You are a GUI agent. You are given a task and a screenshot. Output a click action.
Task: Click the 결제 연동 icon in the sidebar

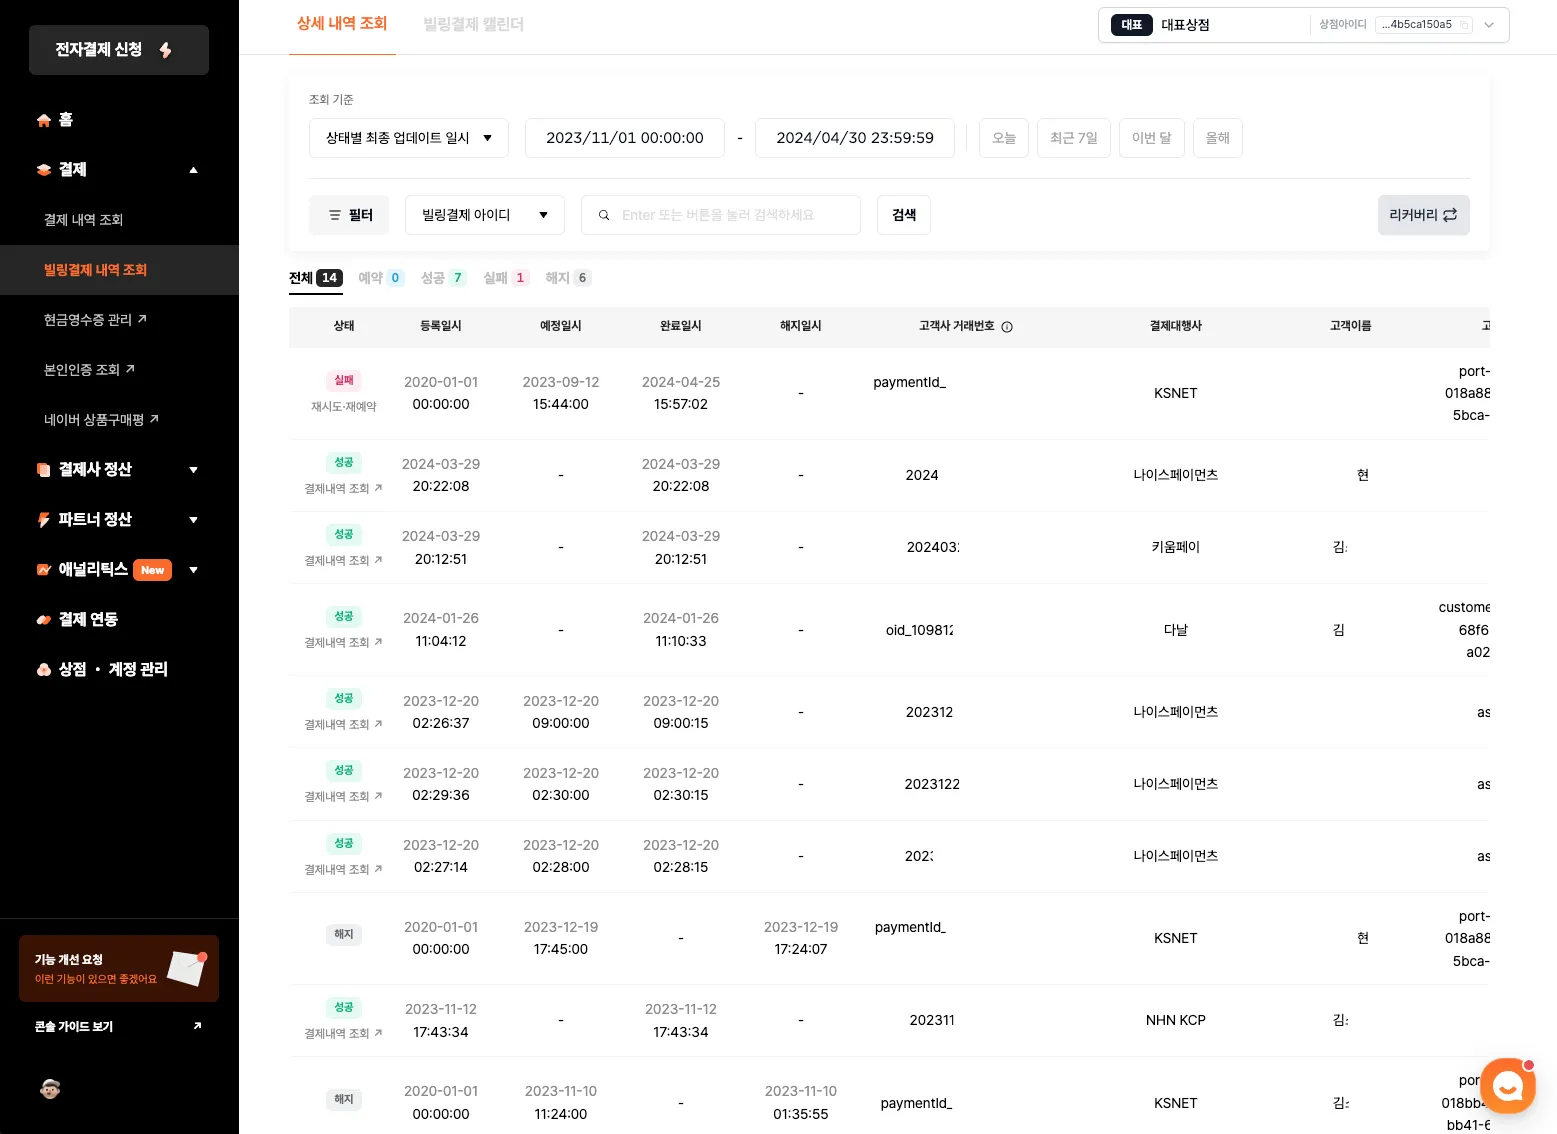pyautogui.click(x=44, y=620)
